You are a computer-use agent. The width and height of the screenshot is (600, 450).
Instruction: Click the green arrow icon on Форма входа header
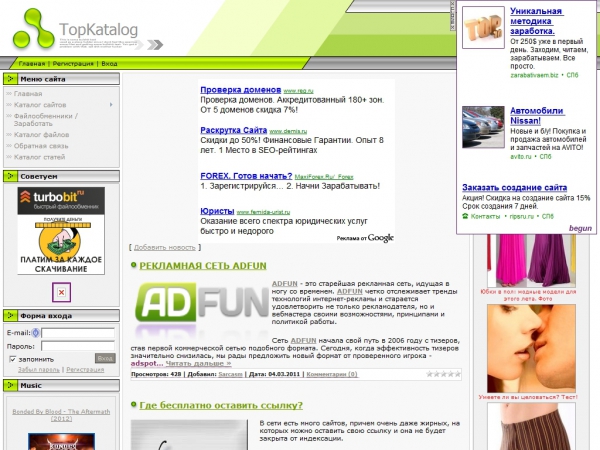(x=10, y=316)
